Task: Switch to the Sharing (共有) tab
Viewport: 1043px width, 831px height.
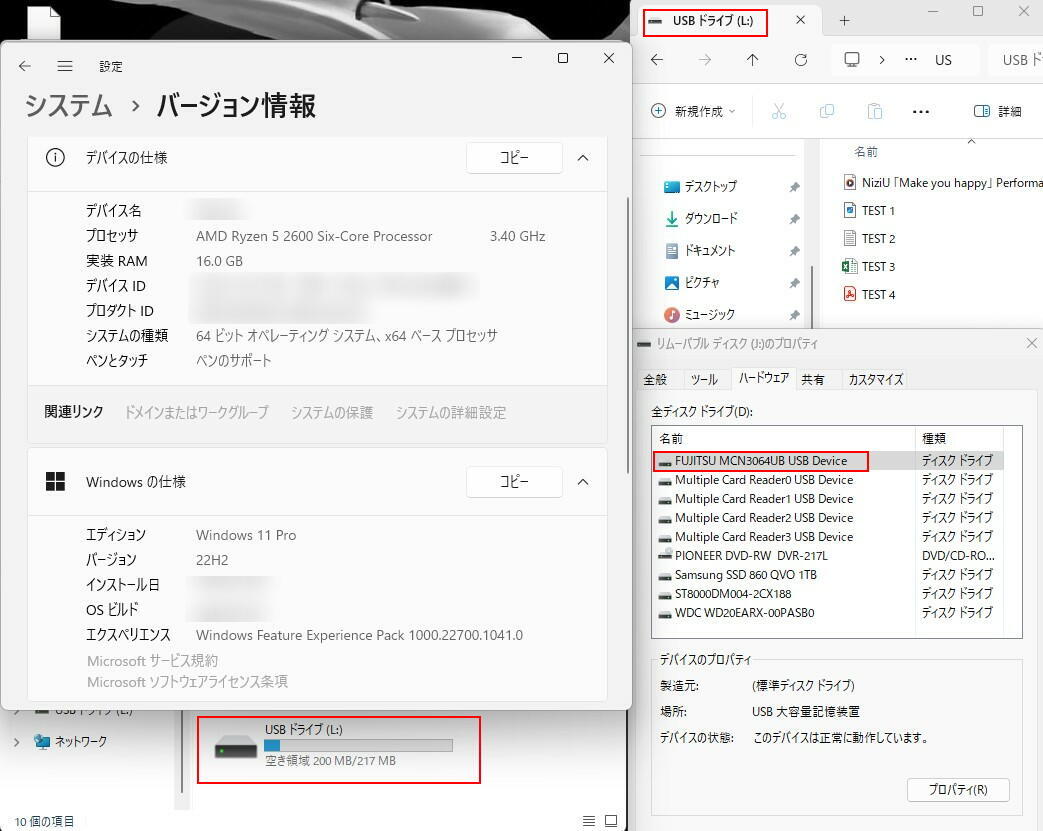Action: (813, 379)
